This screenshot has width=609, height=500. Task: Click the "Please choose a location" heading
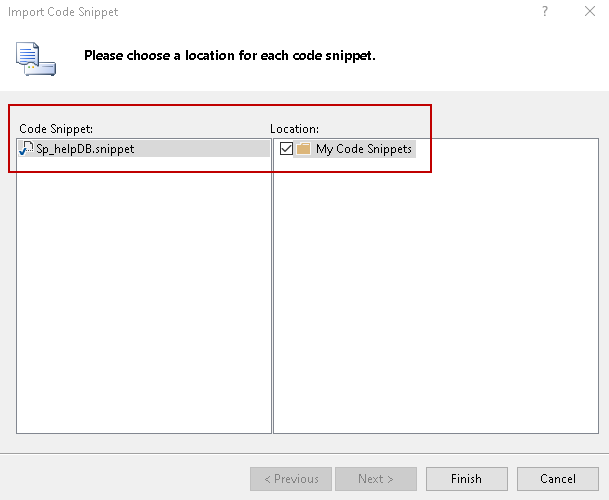point(229,56)
